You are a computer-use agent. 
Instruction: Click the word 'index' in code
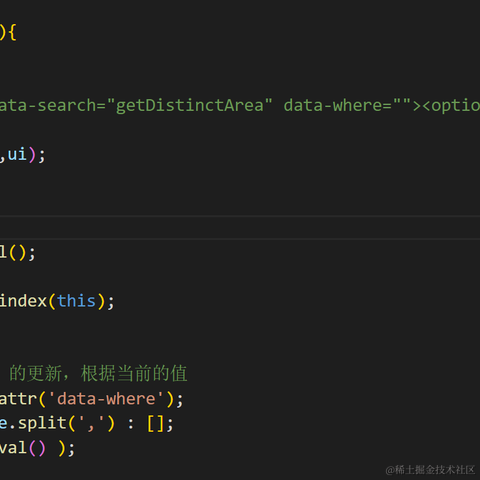[x=23, y=301]
